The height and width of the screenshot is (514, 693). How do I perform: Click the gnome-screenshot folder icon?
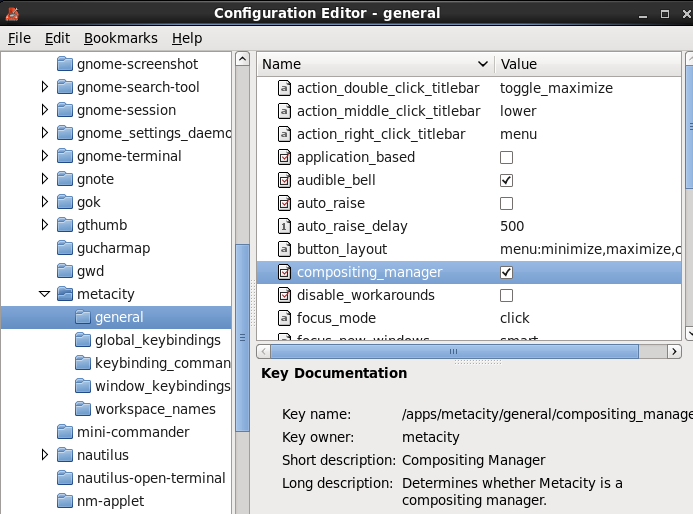pos(65,64)
